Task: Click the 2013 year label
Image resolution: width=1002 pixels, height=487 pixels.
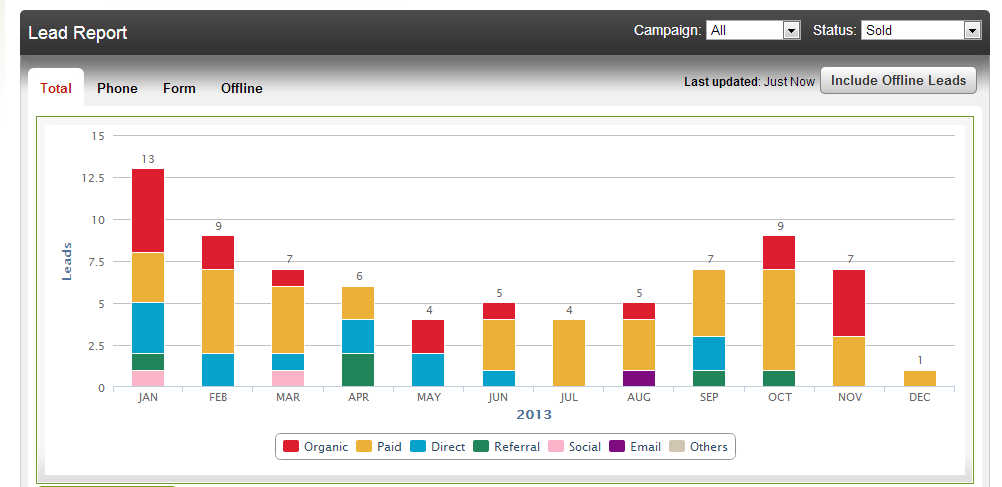Action: 534,415
